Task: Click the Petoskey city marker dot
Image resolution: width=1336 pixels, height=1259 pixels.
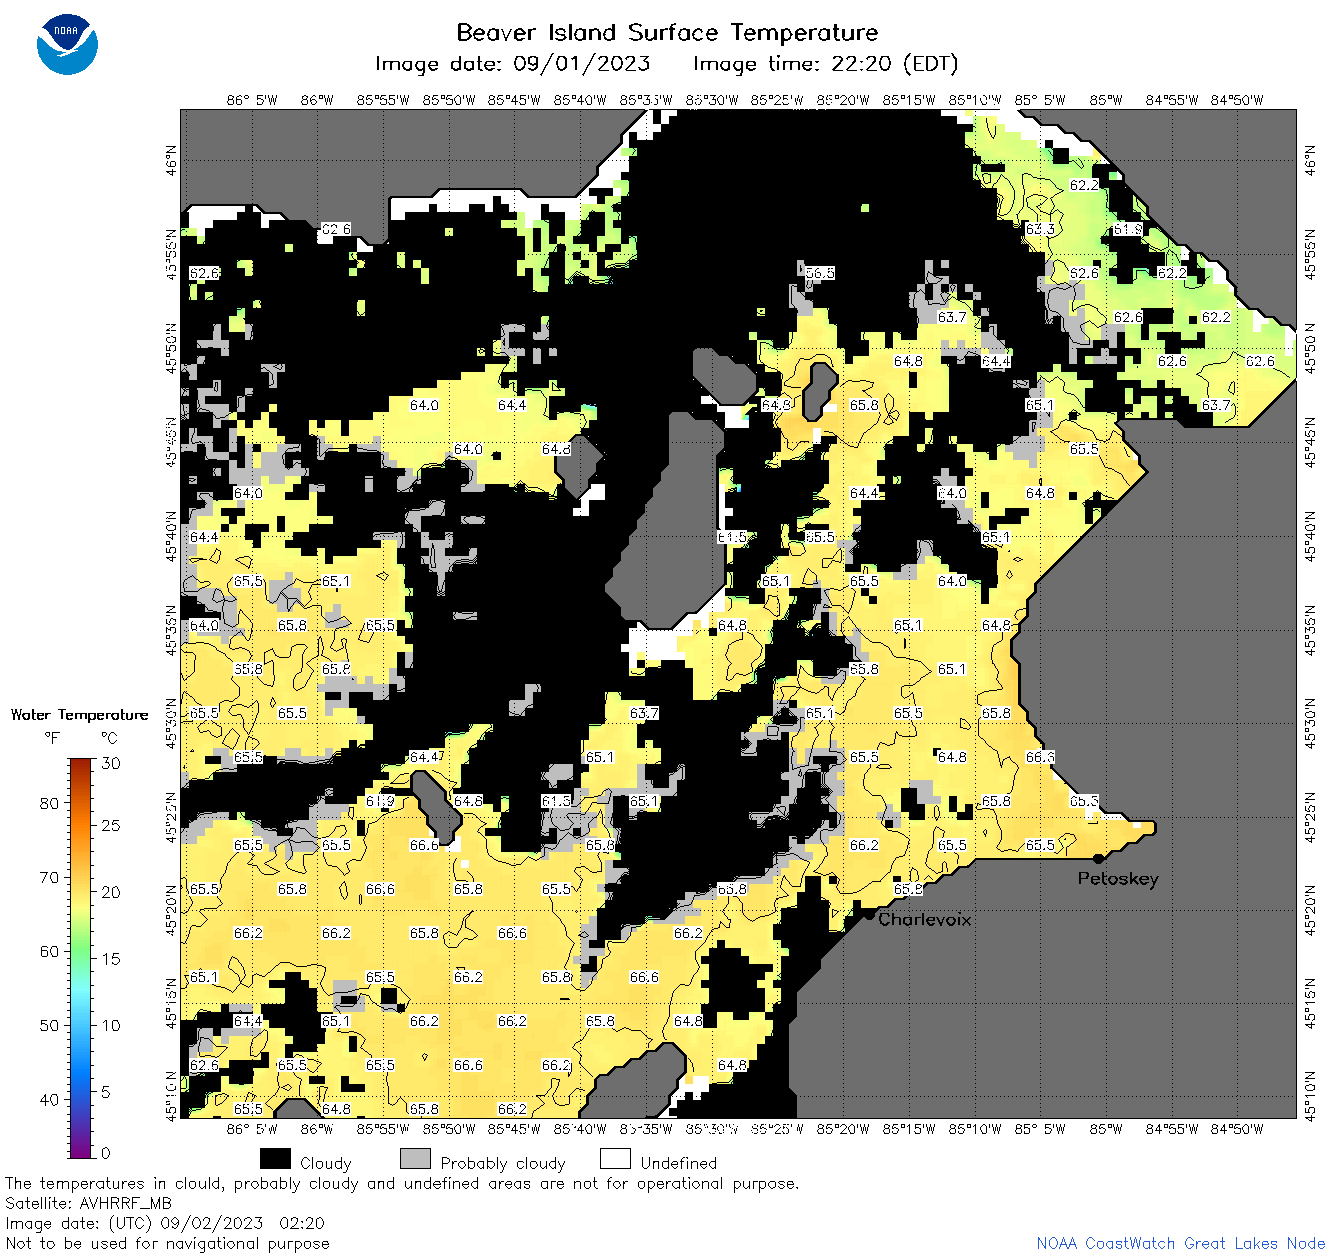Action: (1098, 858)
